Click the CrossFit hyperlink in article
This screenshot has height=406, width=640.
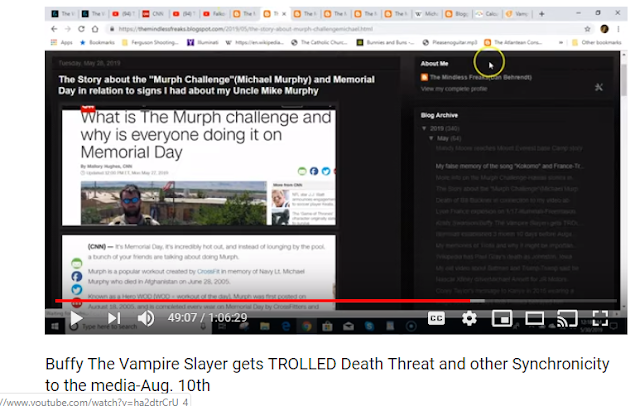pyautogui.click(x=208, y=271)
